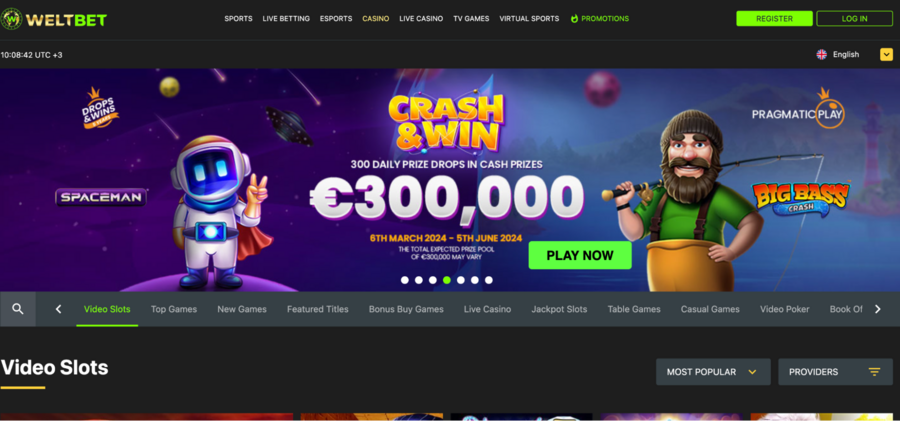
Task: Click the search magnifier icon
Action: coord(18,309)
